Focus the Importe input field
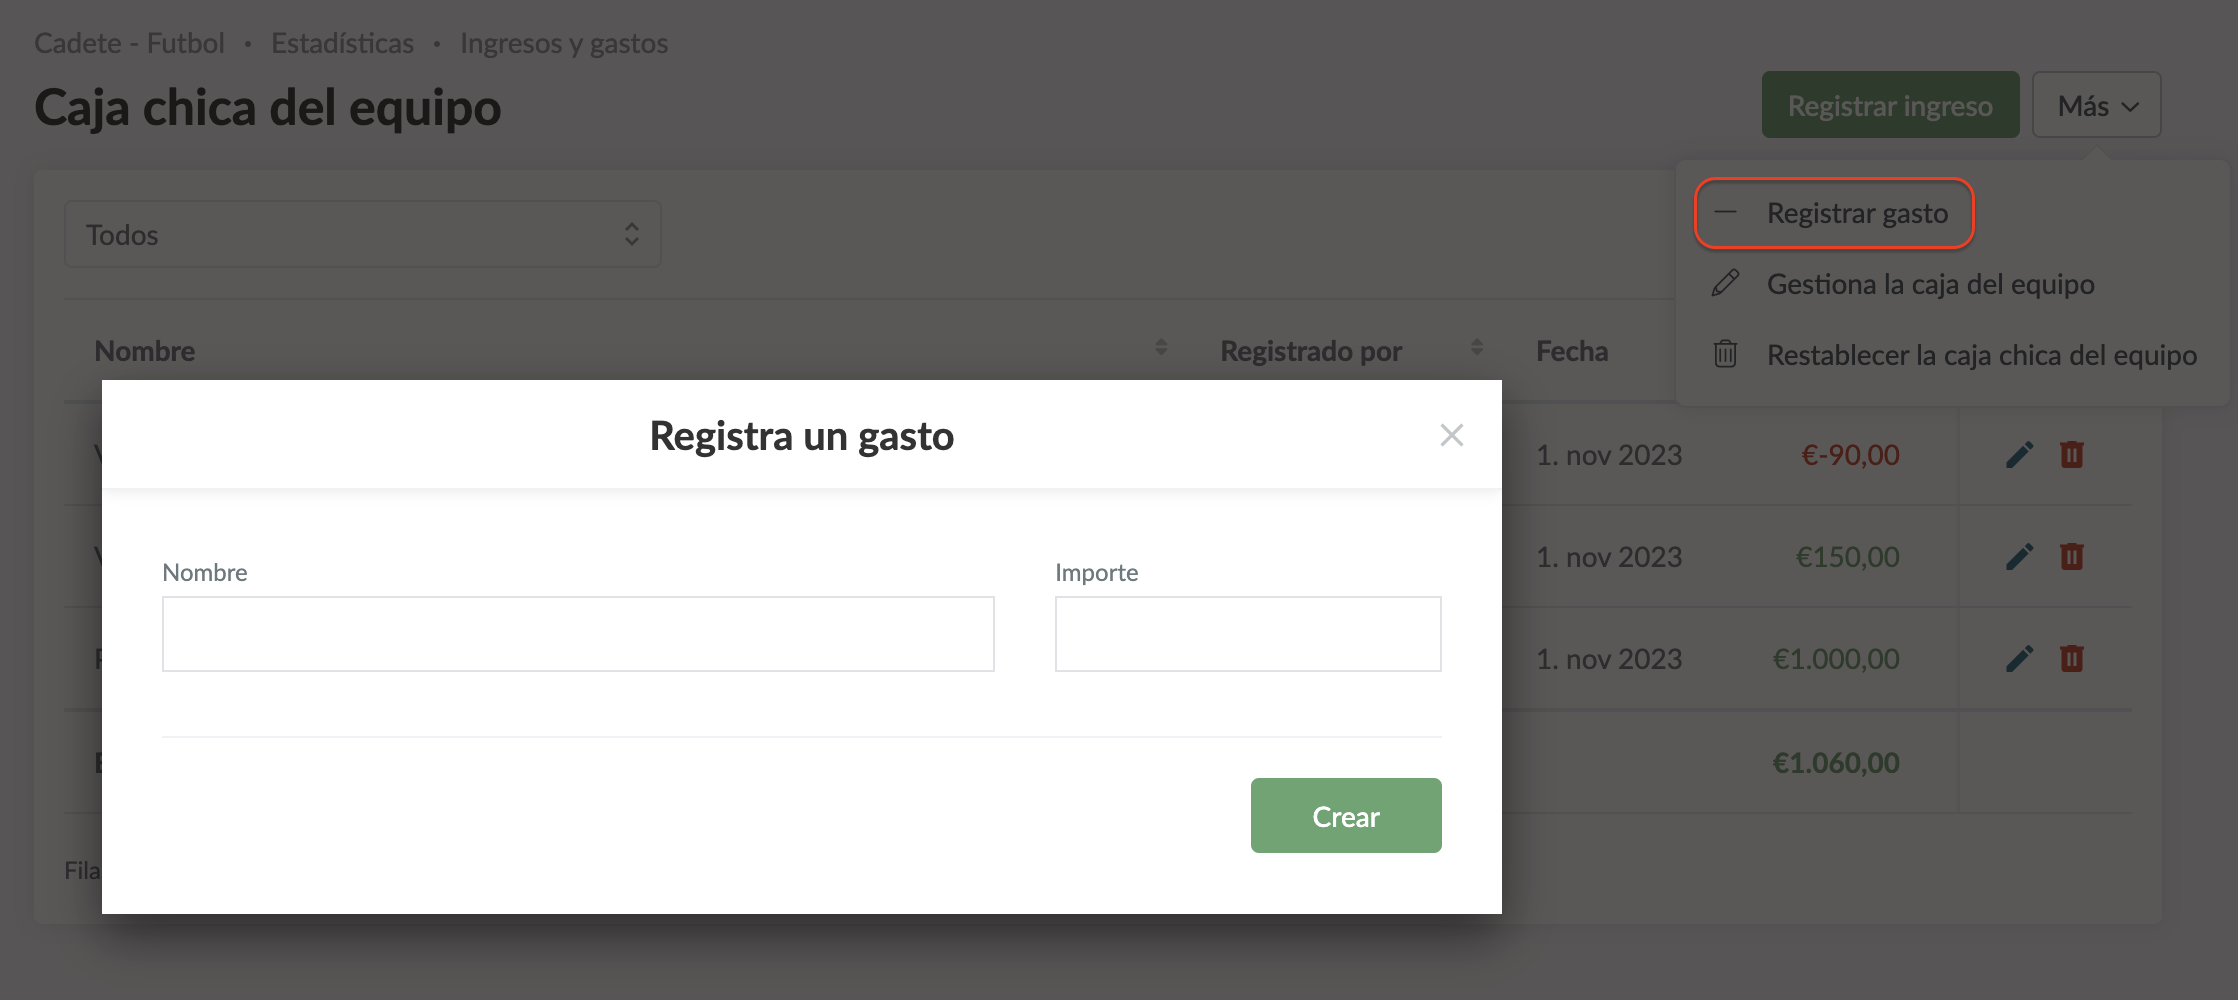 [1247, 634]
